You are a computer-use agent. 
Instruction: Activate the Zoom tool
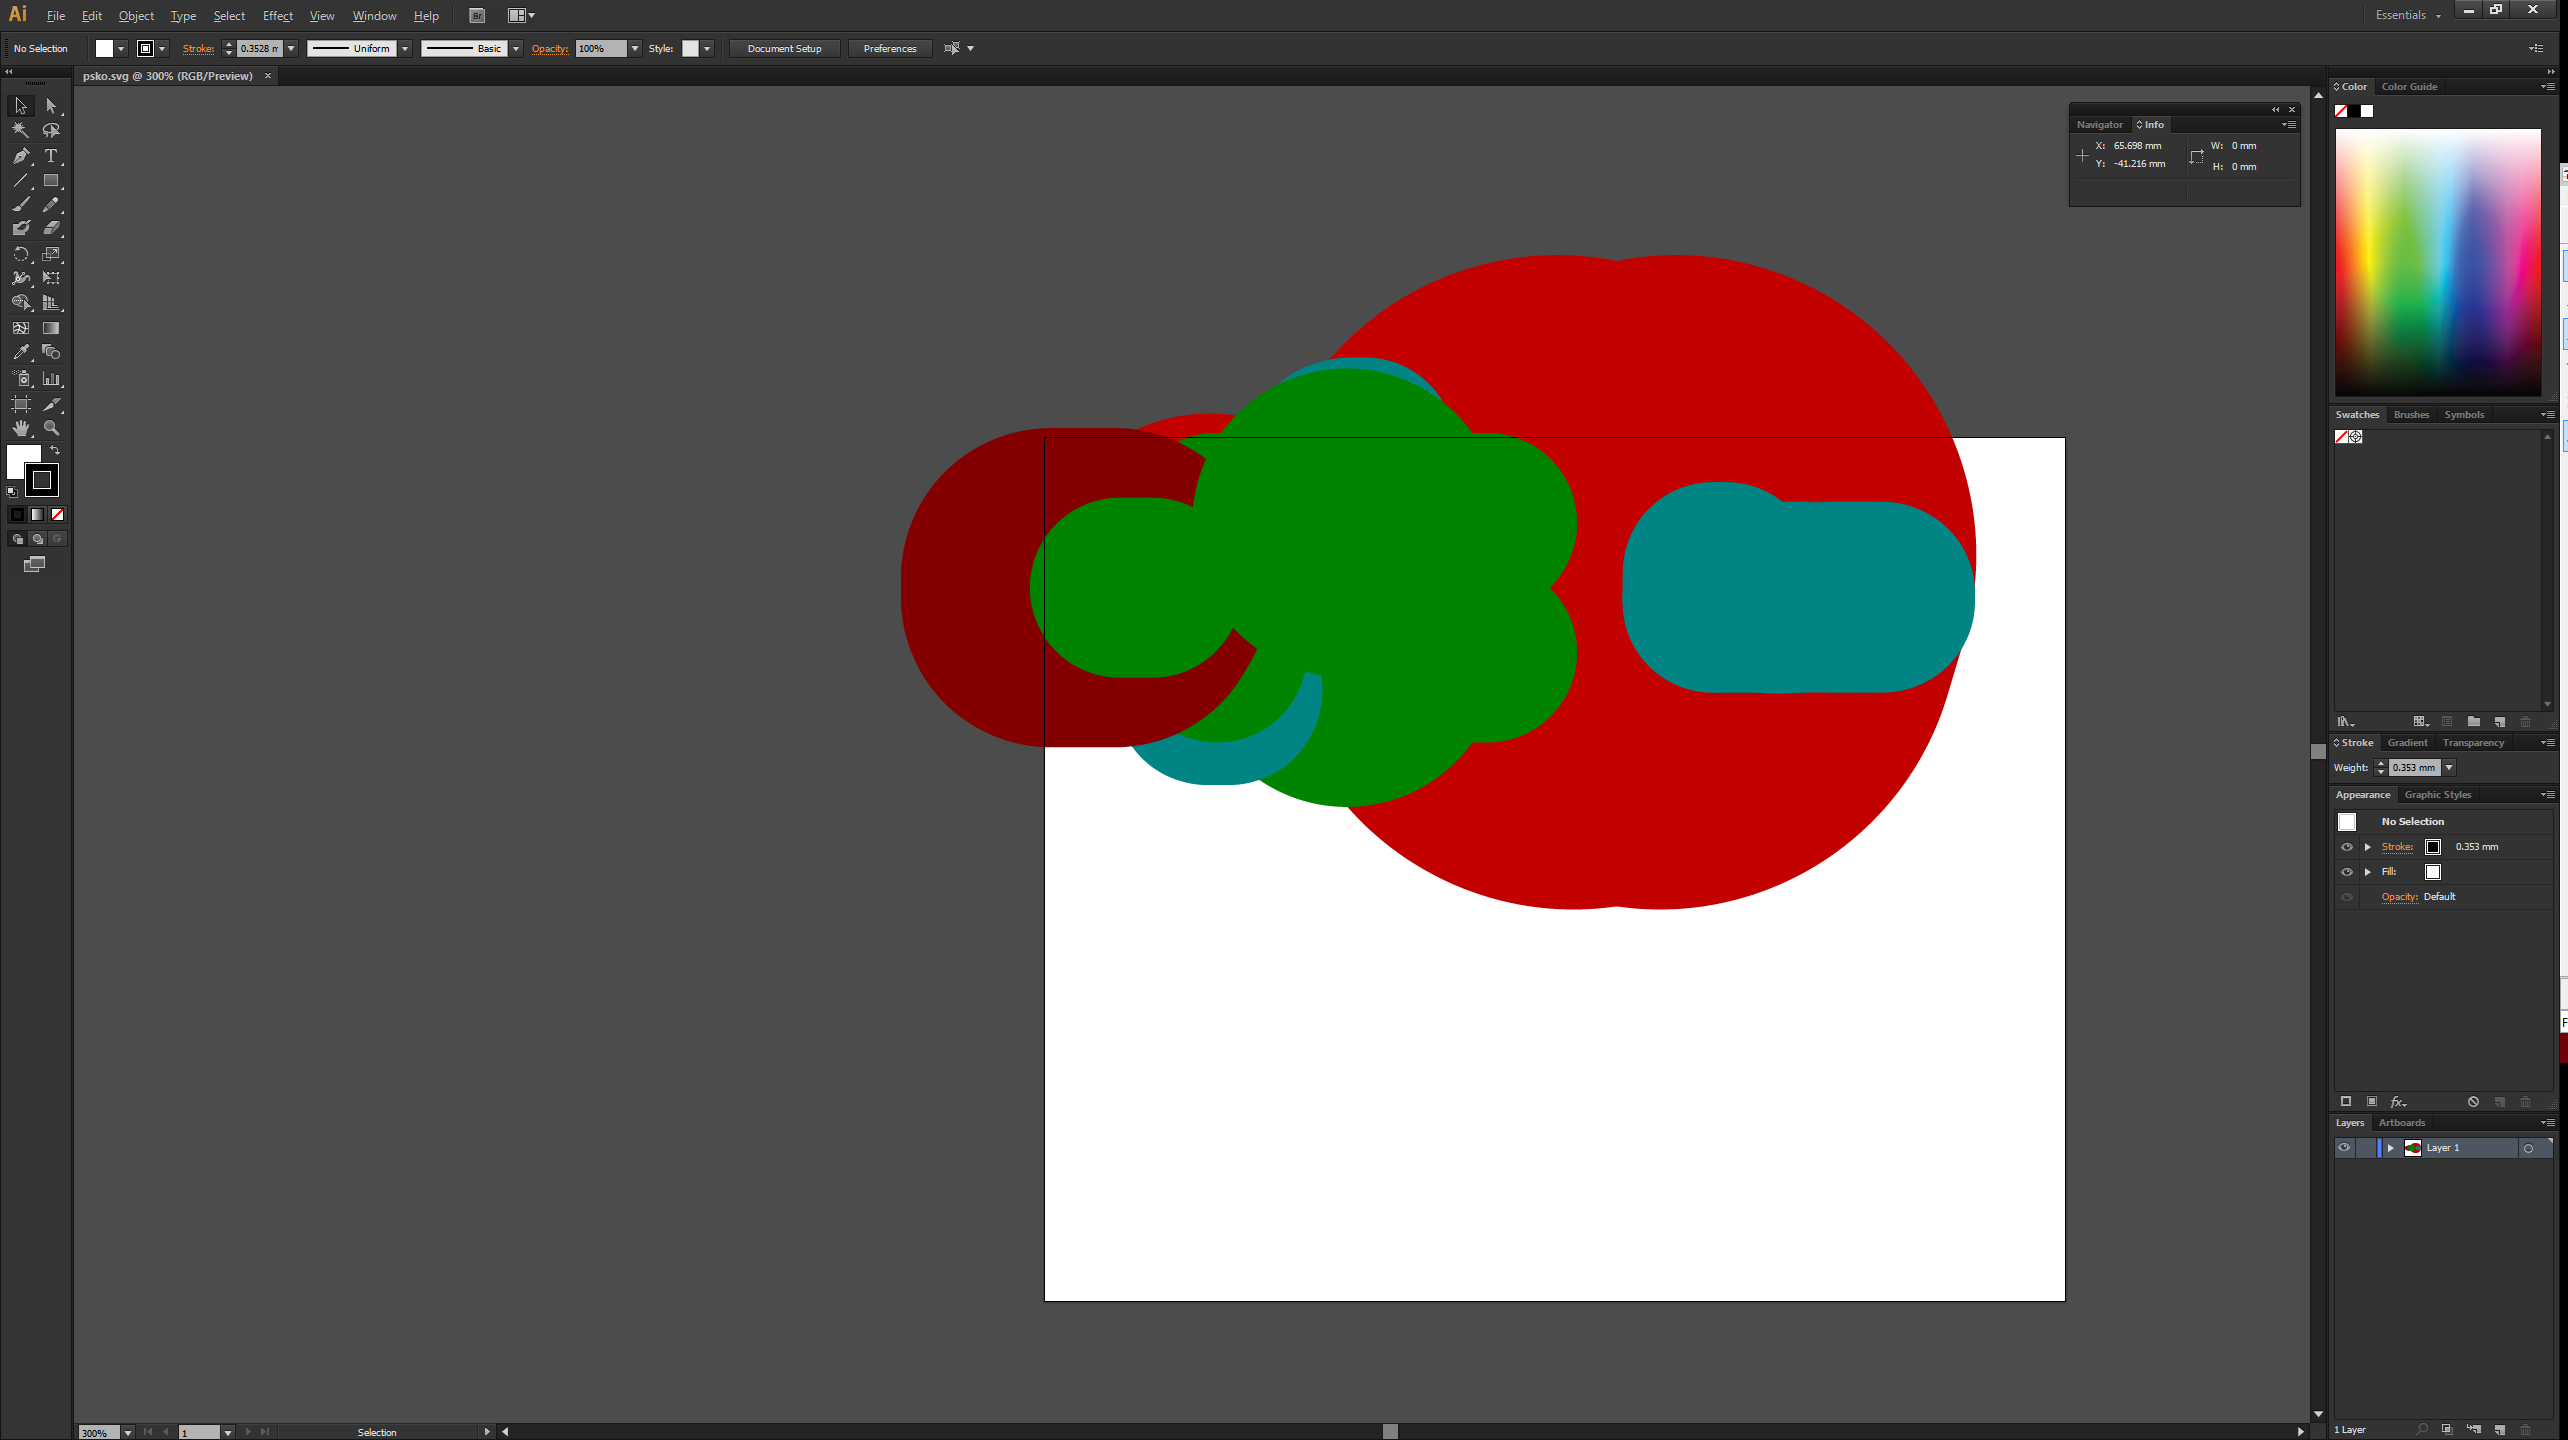tap(51, 428)
